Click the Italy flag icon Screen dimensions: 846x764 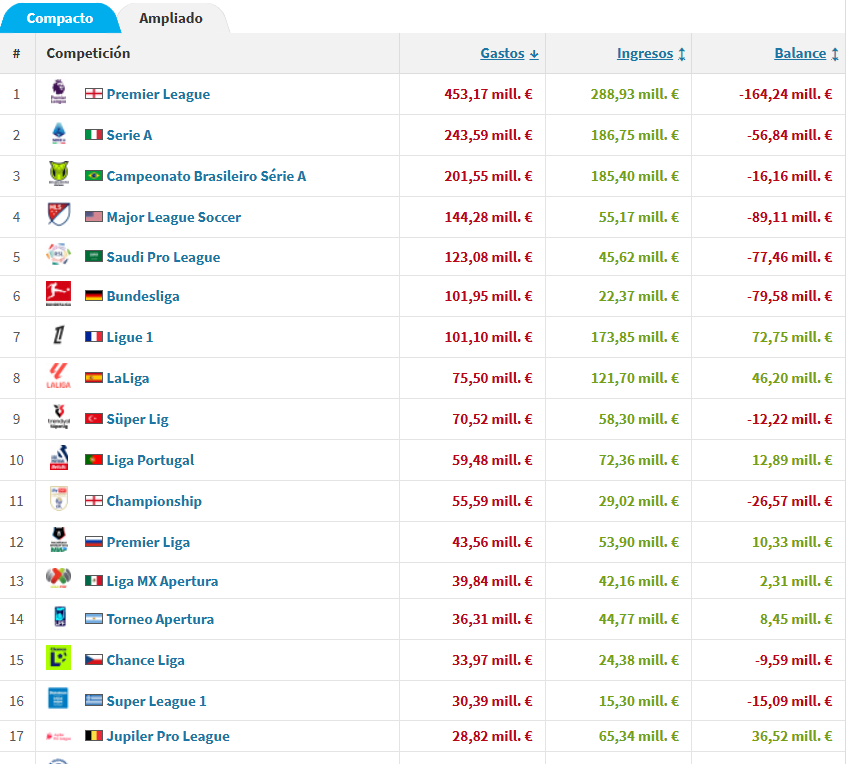coord(94,134)
